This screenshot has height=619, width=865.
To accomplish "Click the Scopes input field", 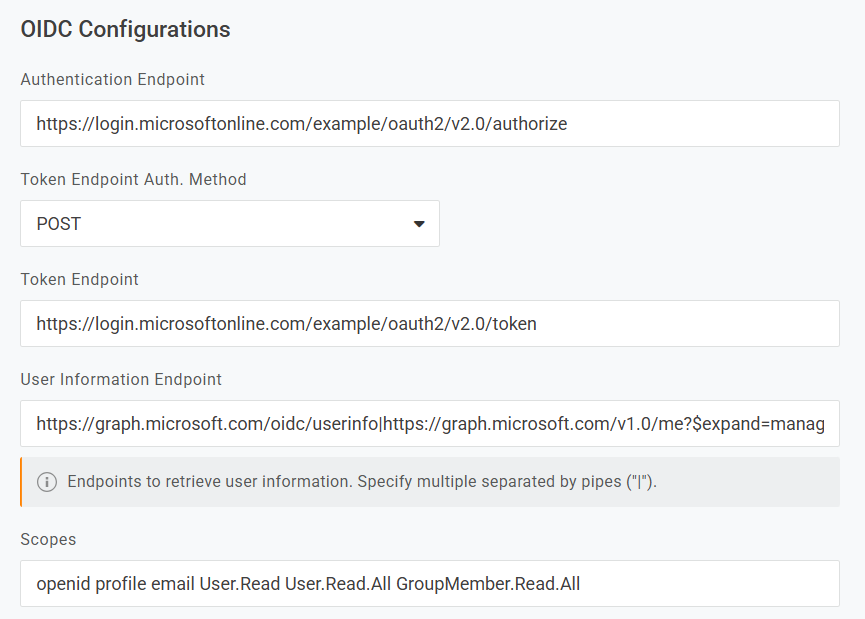I will point(430,584).
